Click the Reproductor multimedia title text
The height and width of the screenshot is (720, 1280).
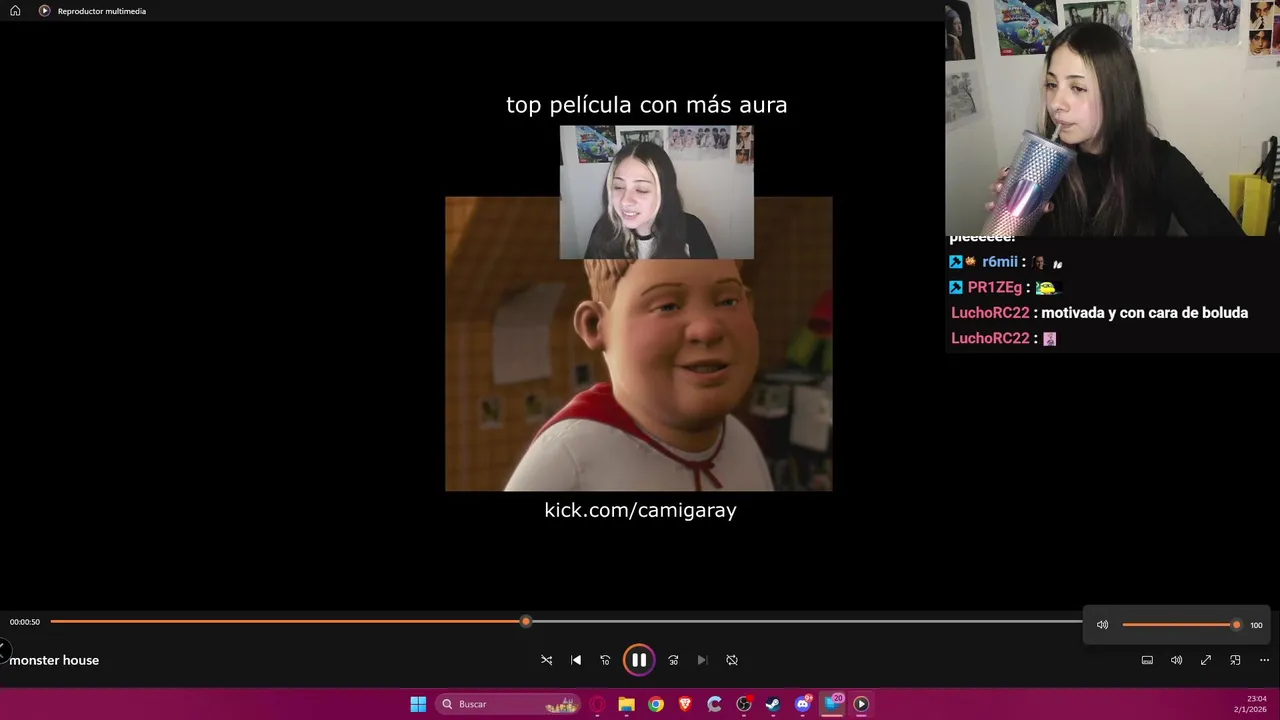[102, 11]
